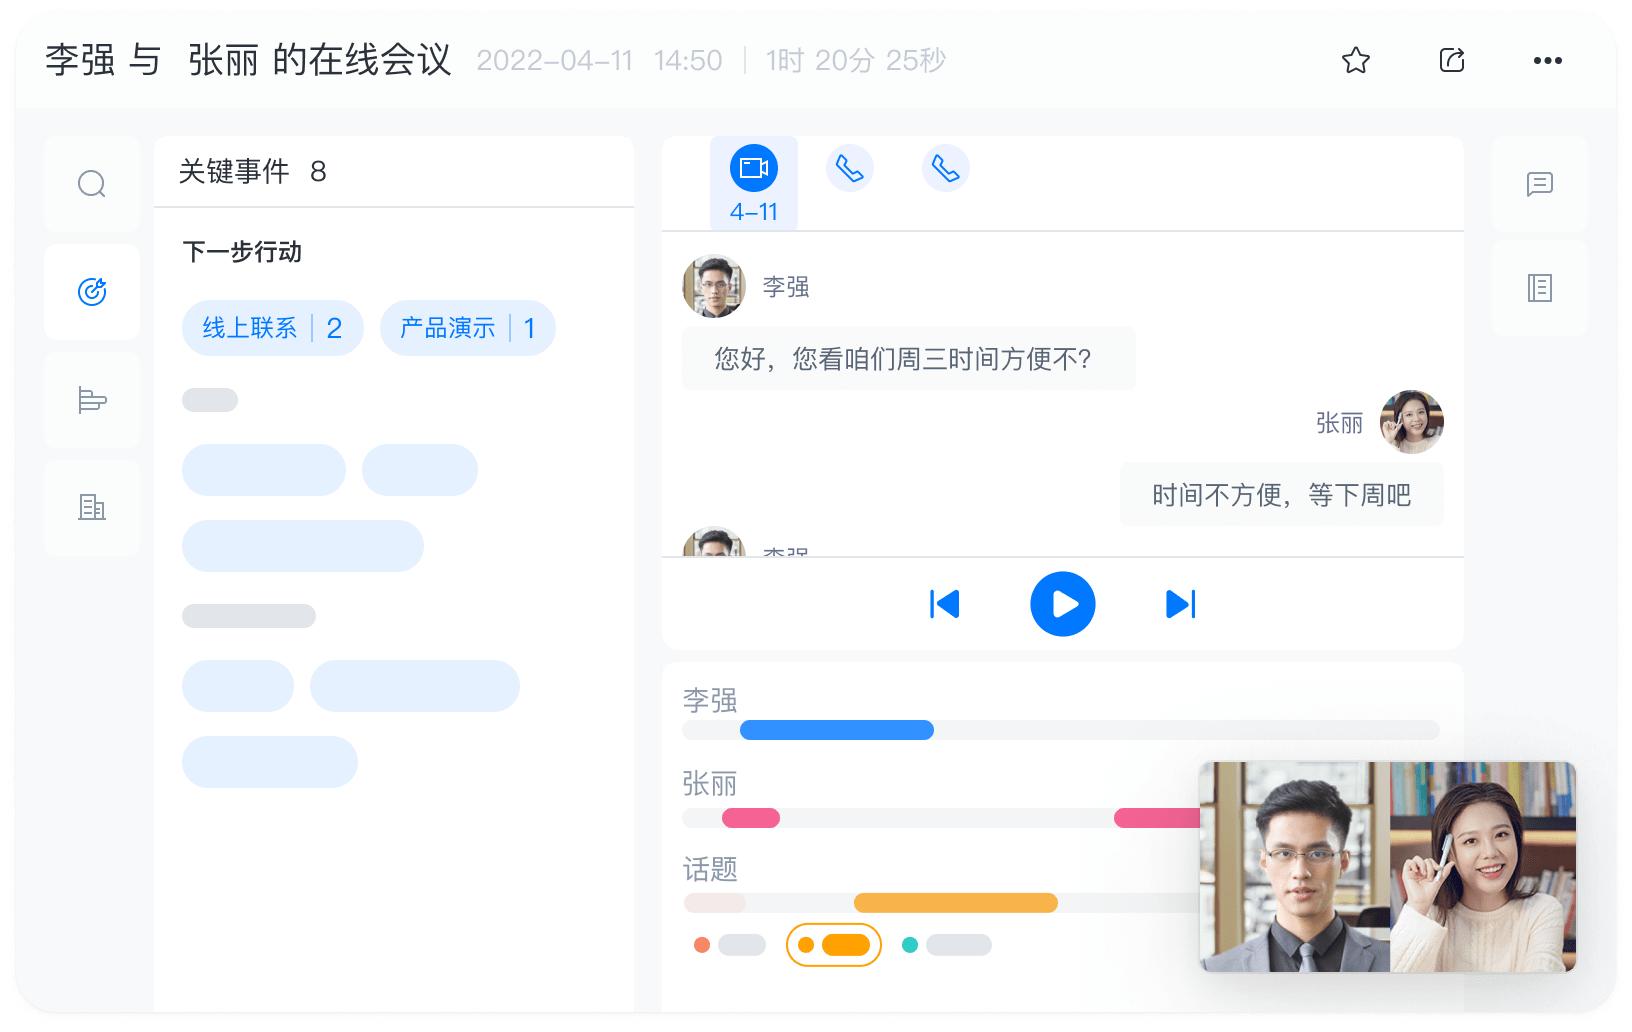Click 张丽's second pink segment near video

click(1157, 818)
